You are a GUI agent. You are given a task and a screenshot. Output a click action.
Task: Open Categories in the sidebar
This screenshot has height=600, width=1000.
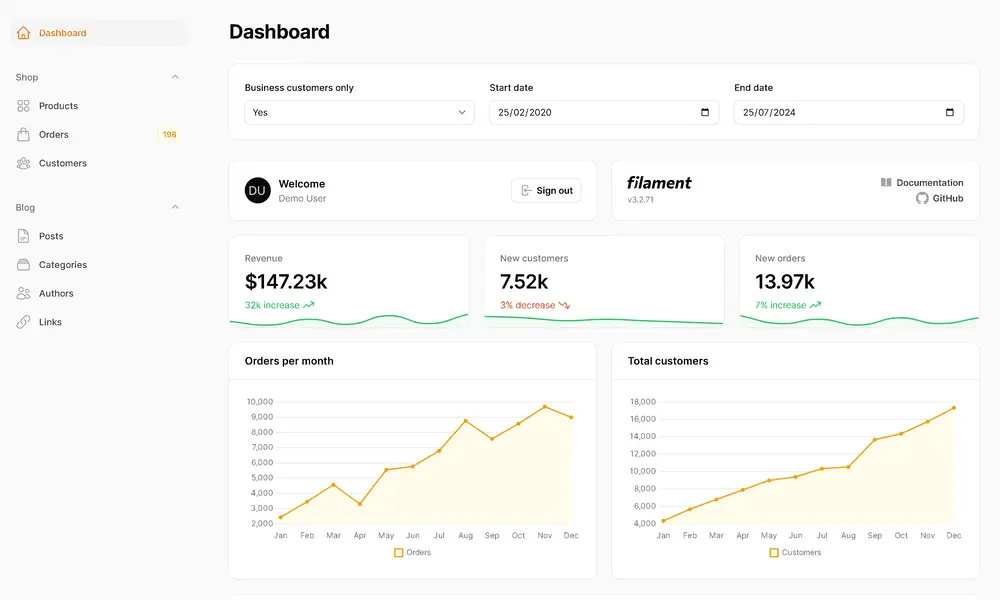99,265
